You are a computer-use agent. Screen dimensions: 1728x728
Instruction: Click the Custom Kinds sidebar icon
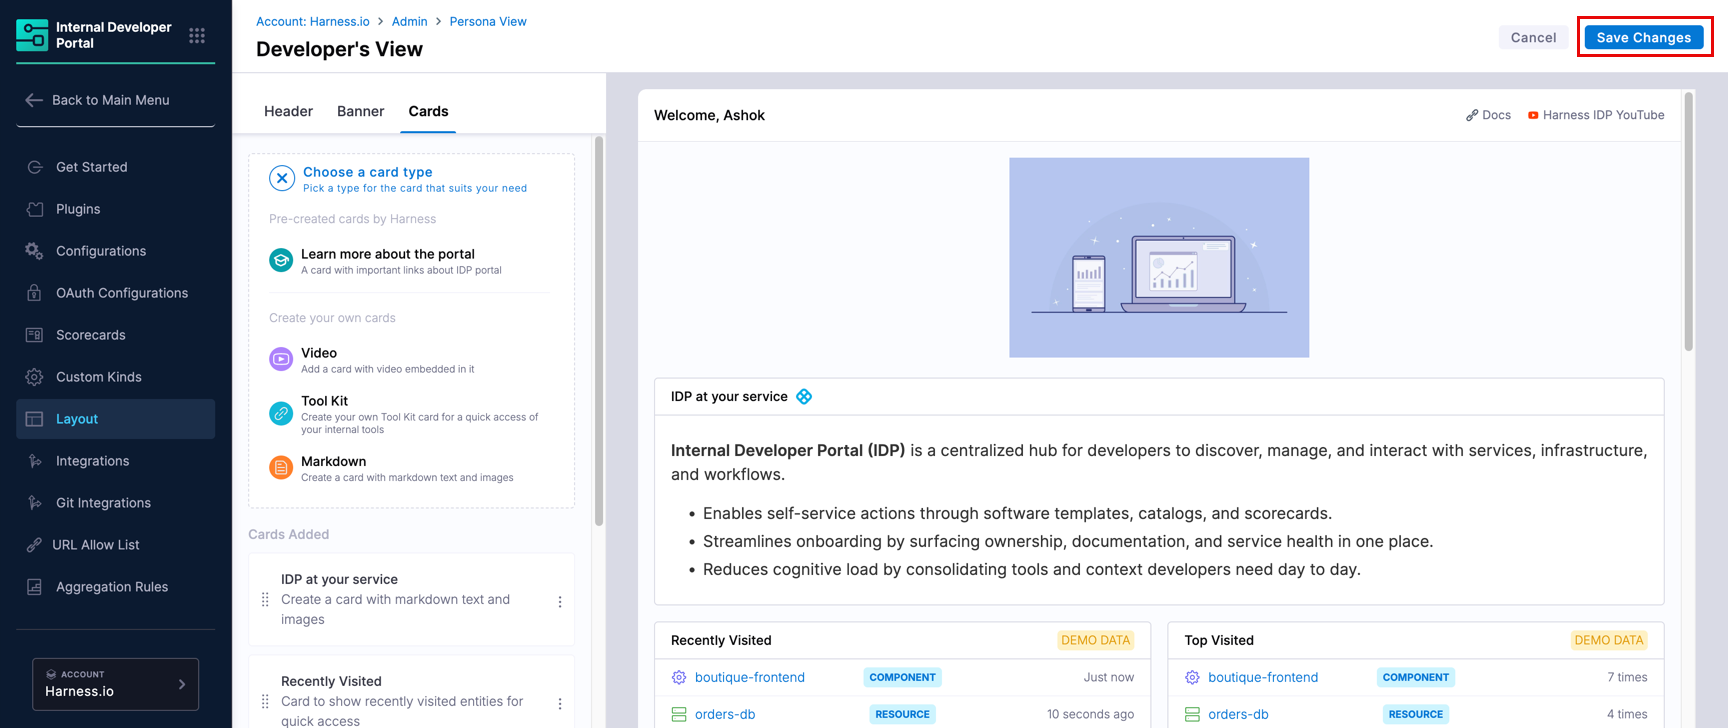(x=35, y=377)
